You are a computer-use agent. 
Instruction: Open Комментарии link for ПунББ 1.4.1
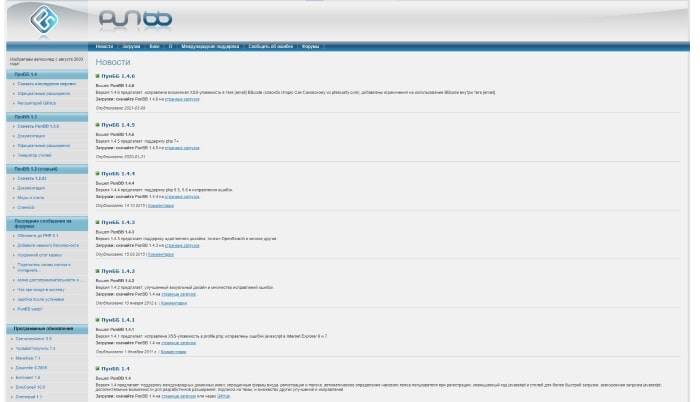tap(173, 352)
